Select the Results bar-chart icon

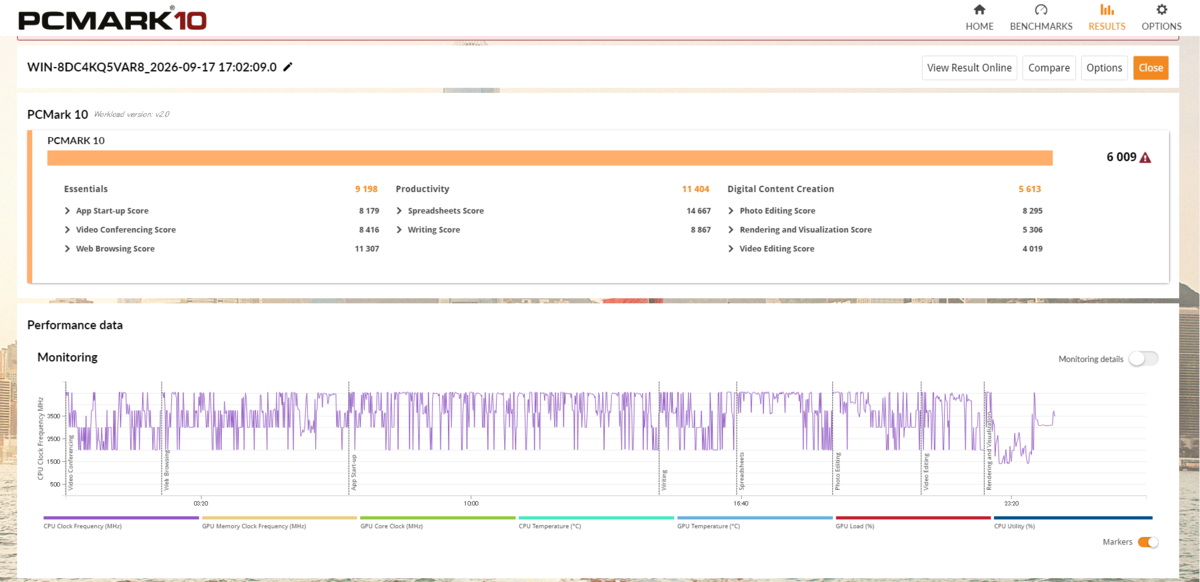(x=1107, y=10)
